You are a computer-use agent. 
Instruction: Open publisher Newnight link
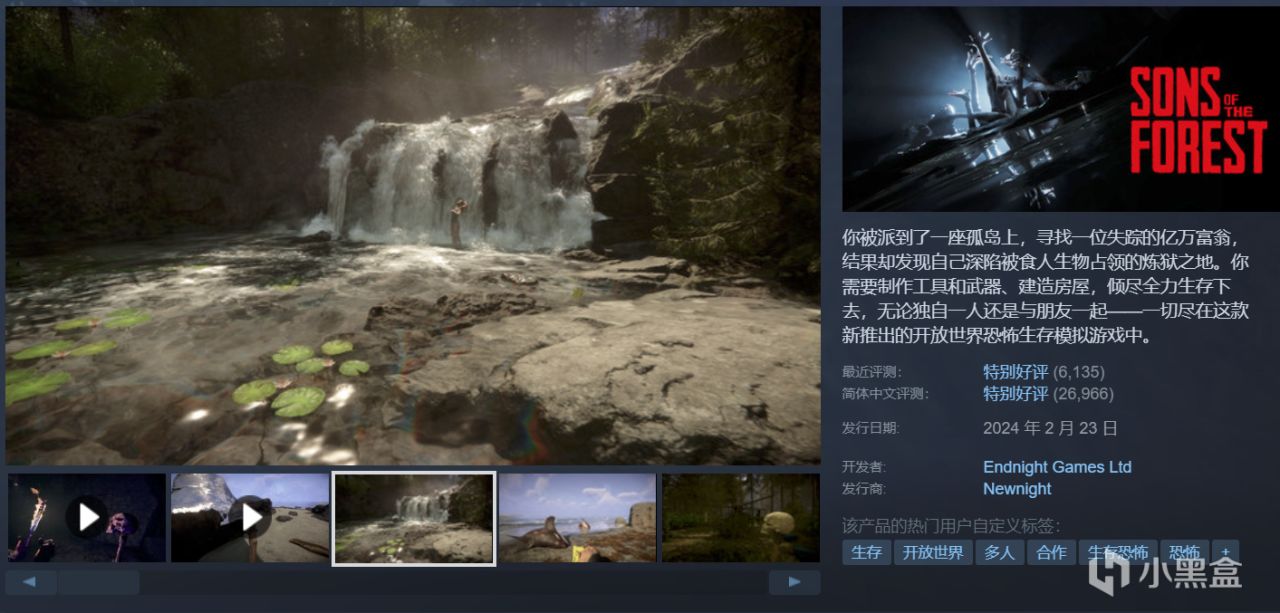tap(1017, 489)
